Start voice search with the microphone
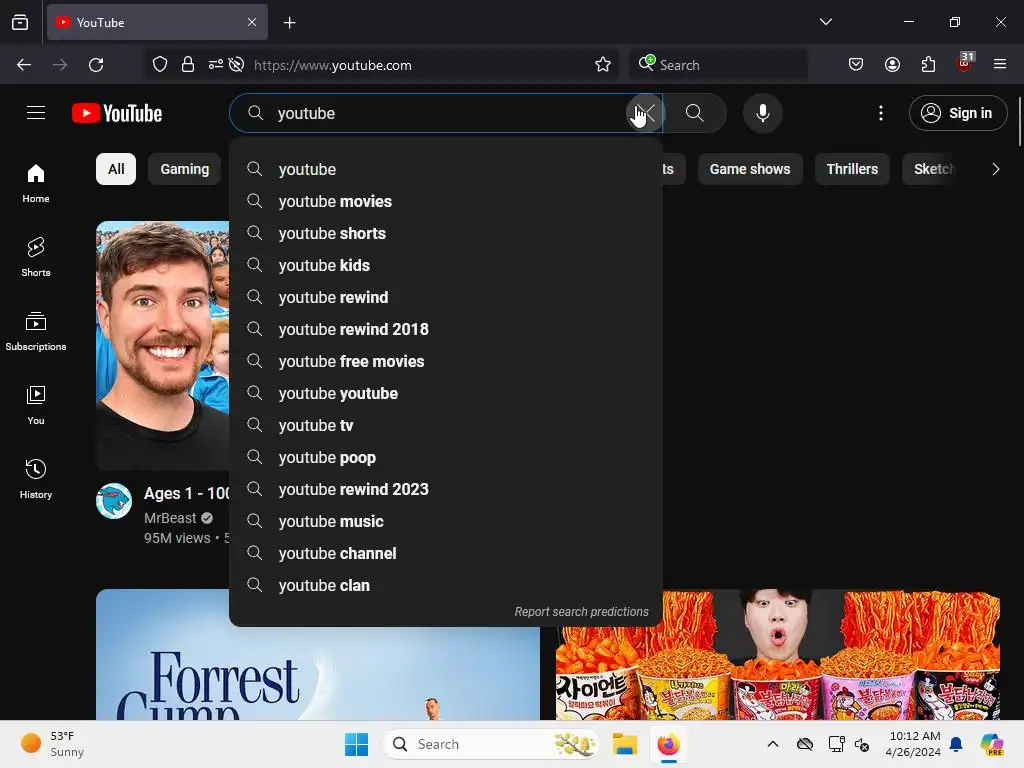This screenshot has width=1024, height=768. 762,113
